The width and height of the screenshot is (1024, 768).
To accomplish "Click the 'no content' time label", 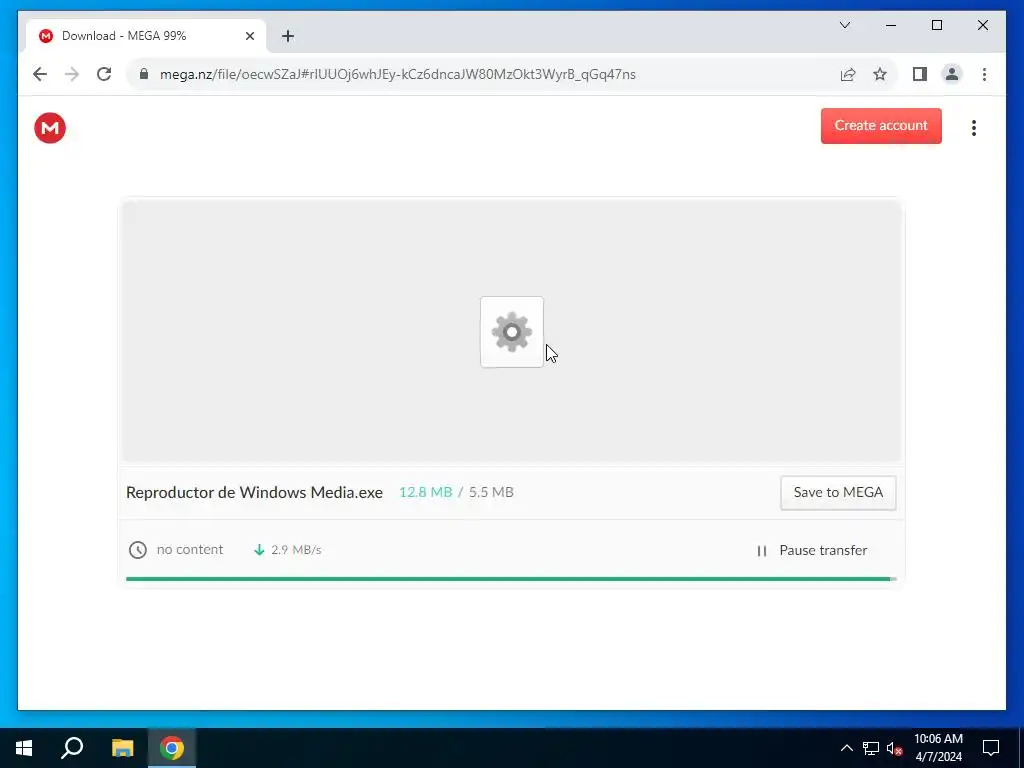I will click(x=190, y=550).
